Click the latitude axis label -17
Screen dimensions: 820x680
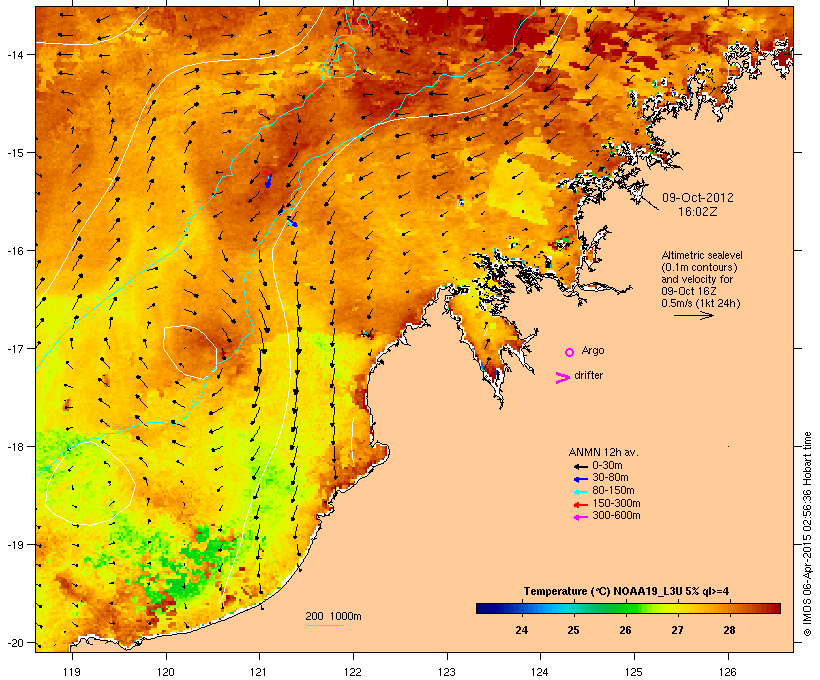coord(14,348)
